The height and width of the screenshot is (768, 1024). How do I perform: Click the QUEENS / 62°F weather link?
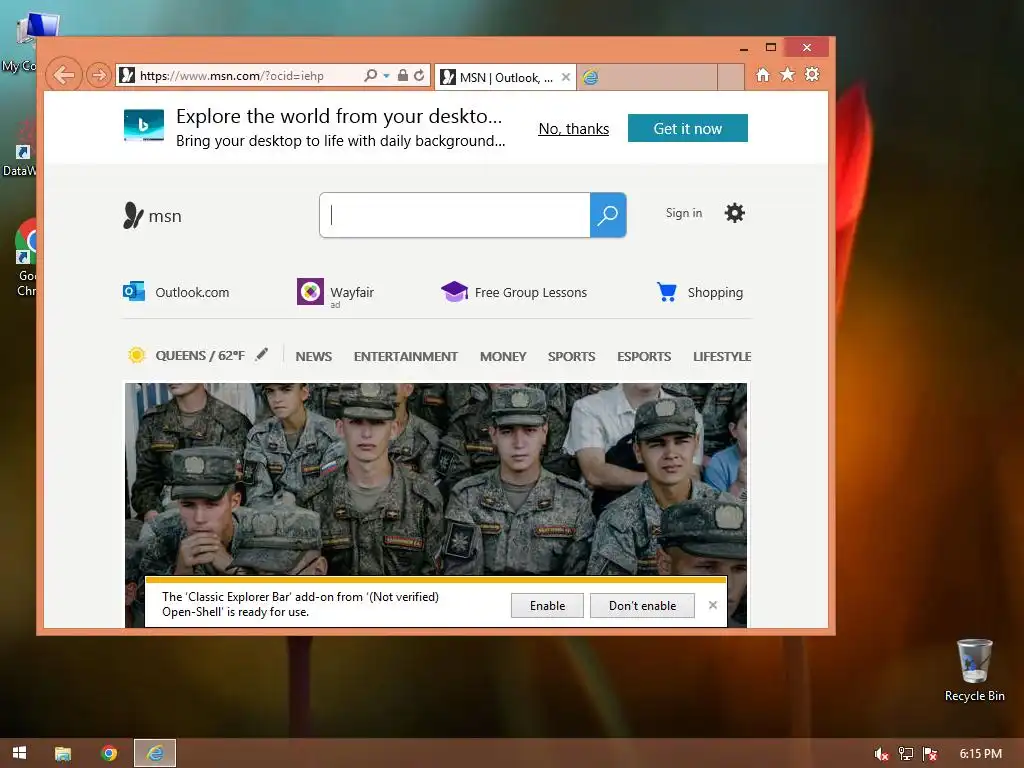coord(200,356)
